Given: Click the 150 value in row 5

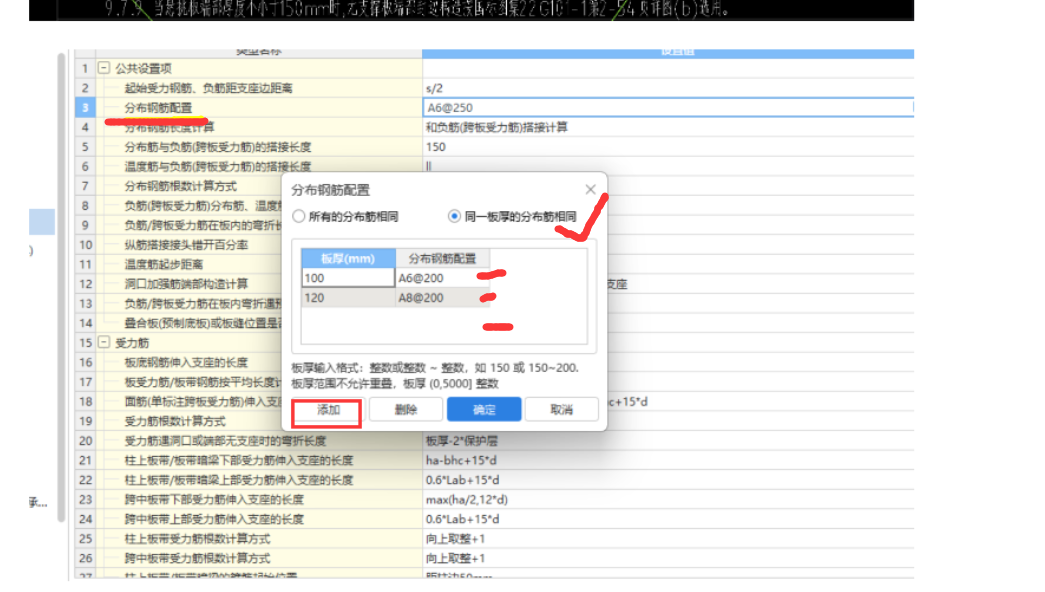Looking at the screenshot, I should [x=668, y=147].
